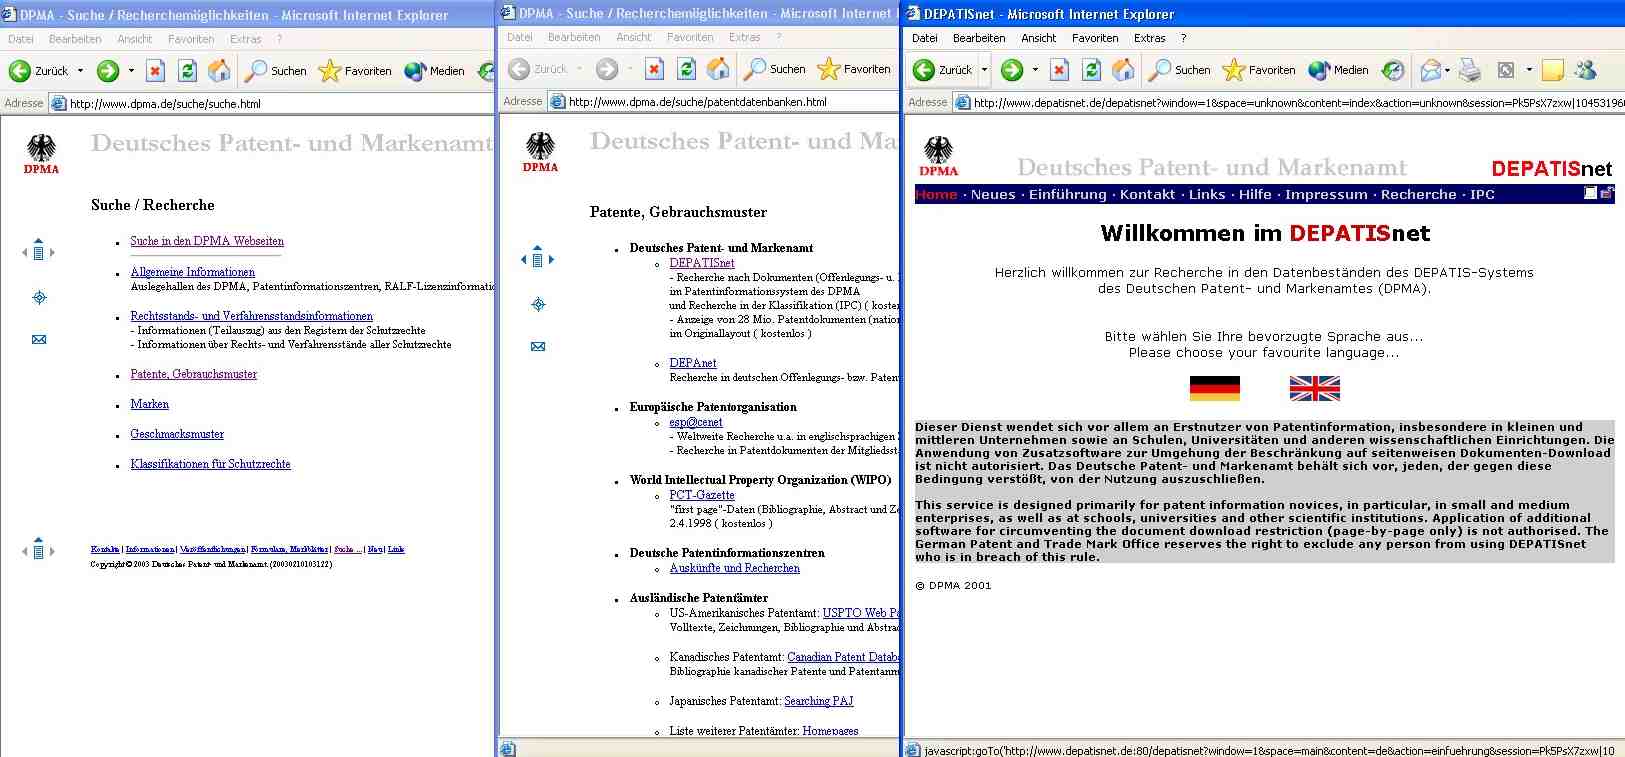Click the Suchen button in patentdatenbanken window toolbar
Image resolution: width=1625 pixels, height=757 pixels.
(776, 69)
